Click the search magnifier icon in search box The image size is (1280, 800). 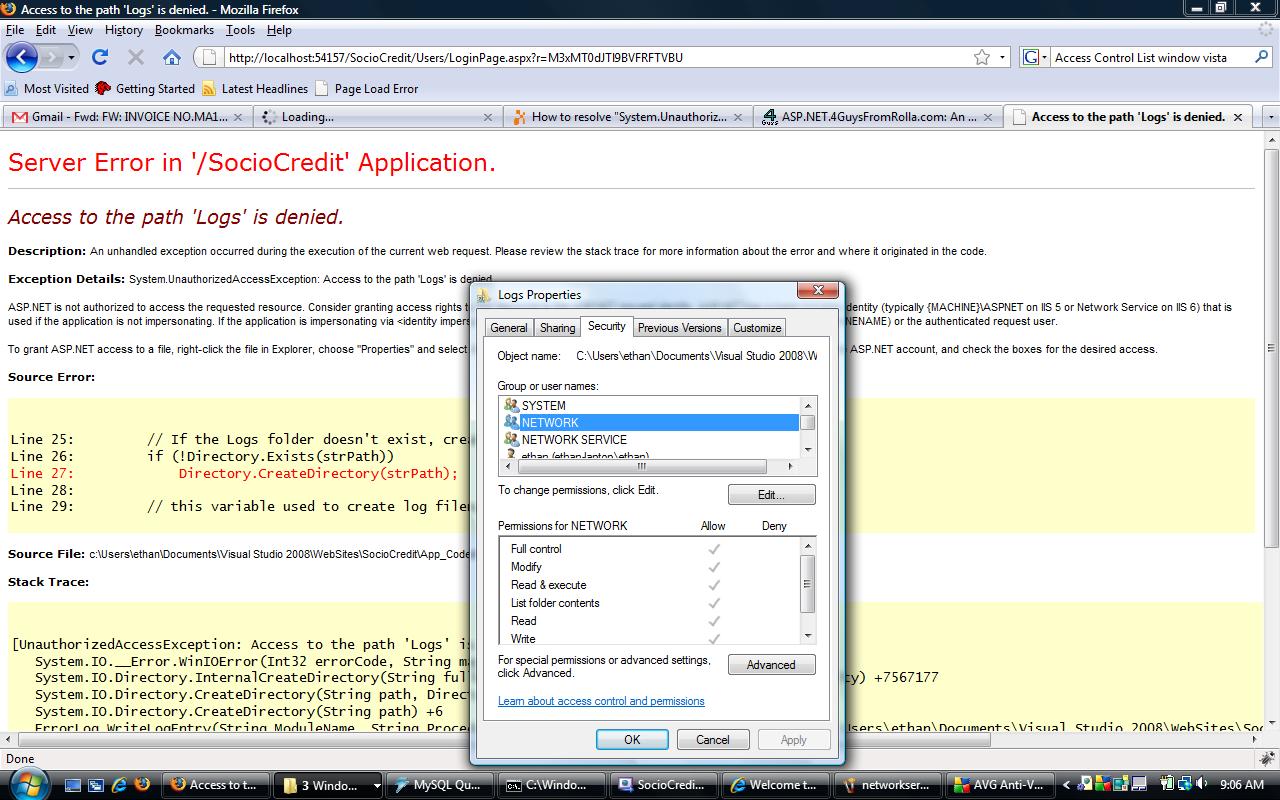1260,57
